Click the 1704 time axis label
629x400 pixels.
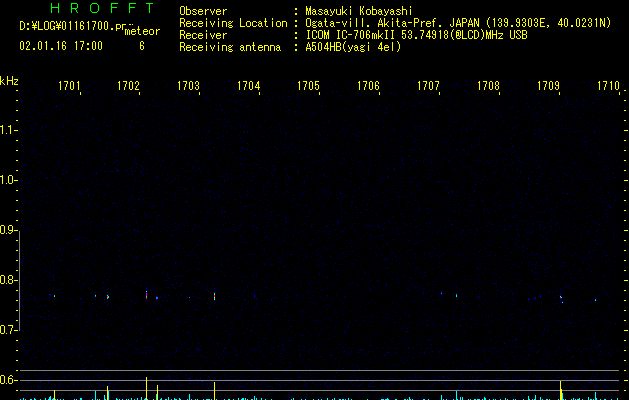click(x=248, y=86)
